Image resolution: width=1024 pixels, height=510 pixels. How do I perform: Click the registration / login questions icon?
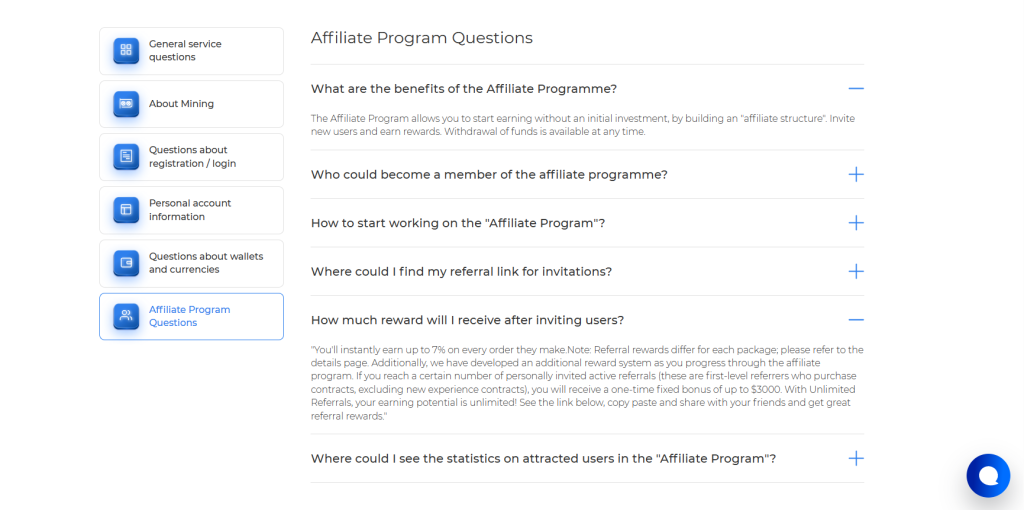[126, 157]
